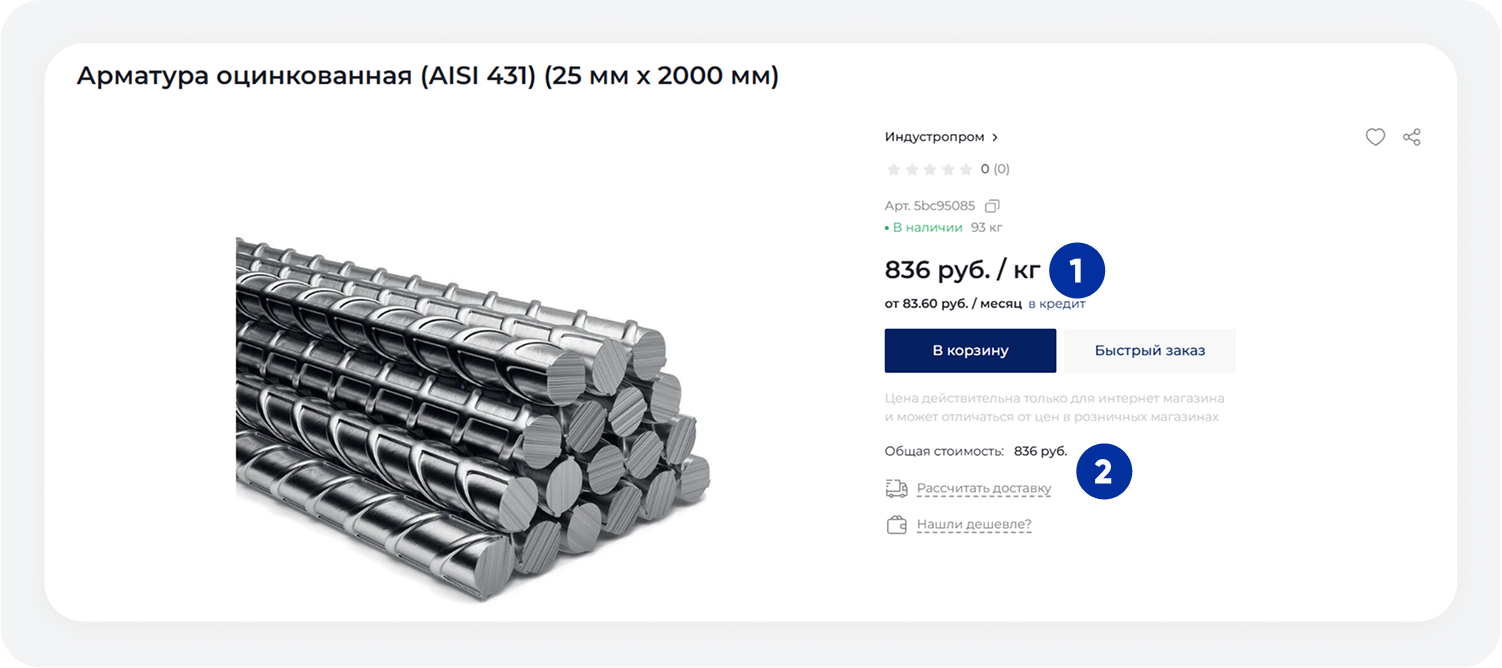Click the reviews count '0 (0)'

tap(995, 169)
